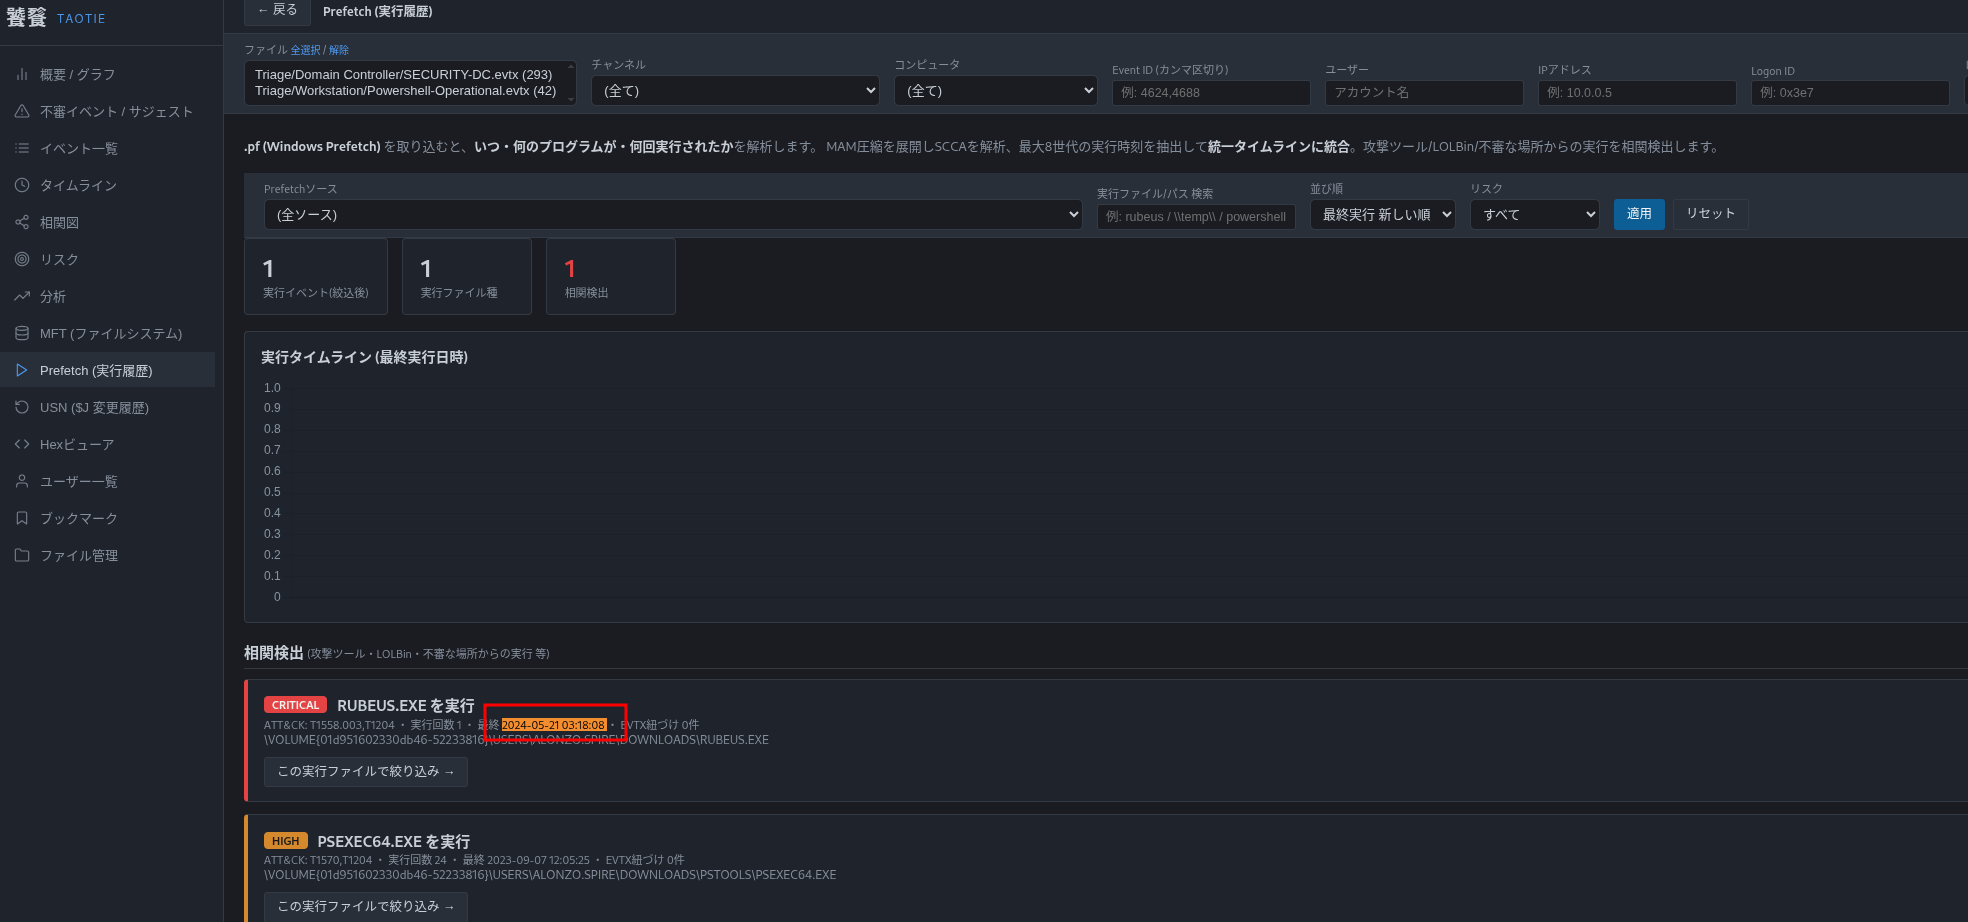Click the ← 戻る back button
The height and width of the screenshot is (922, 1968).
[277, 11]
